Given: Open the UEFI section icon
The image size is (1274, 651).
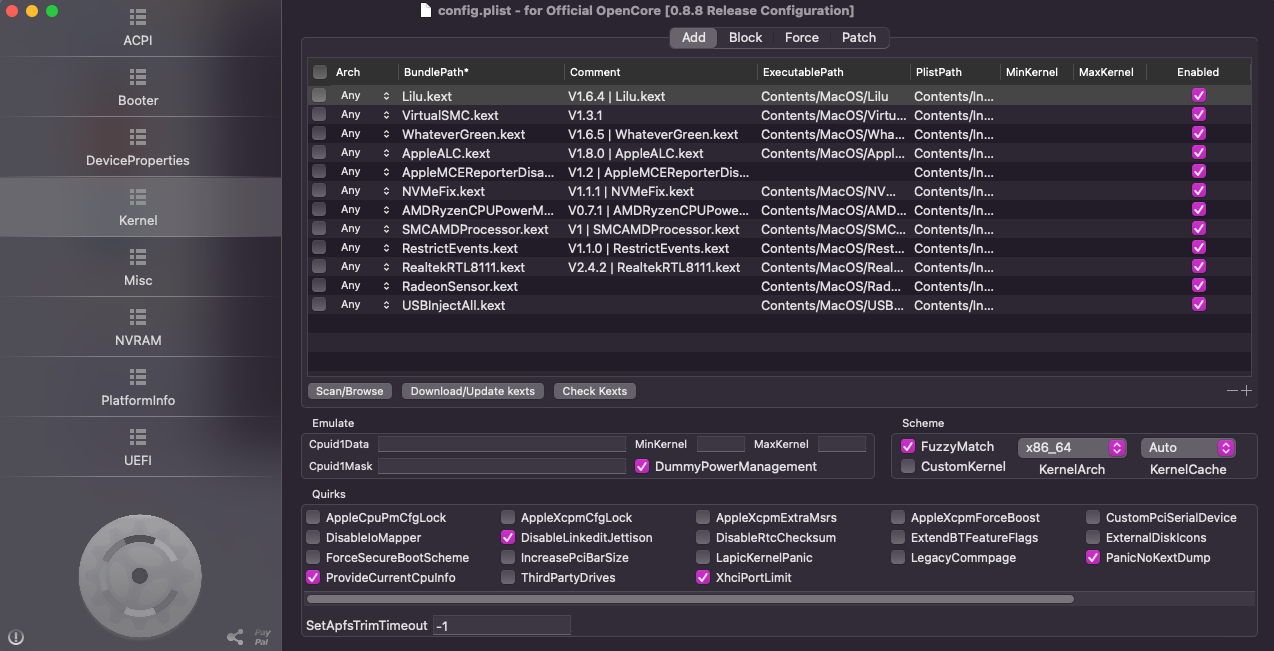Looking at the screenshot, I should click(138, 437).
